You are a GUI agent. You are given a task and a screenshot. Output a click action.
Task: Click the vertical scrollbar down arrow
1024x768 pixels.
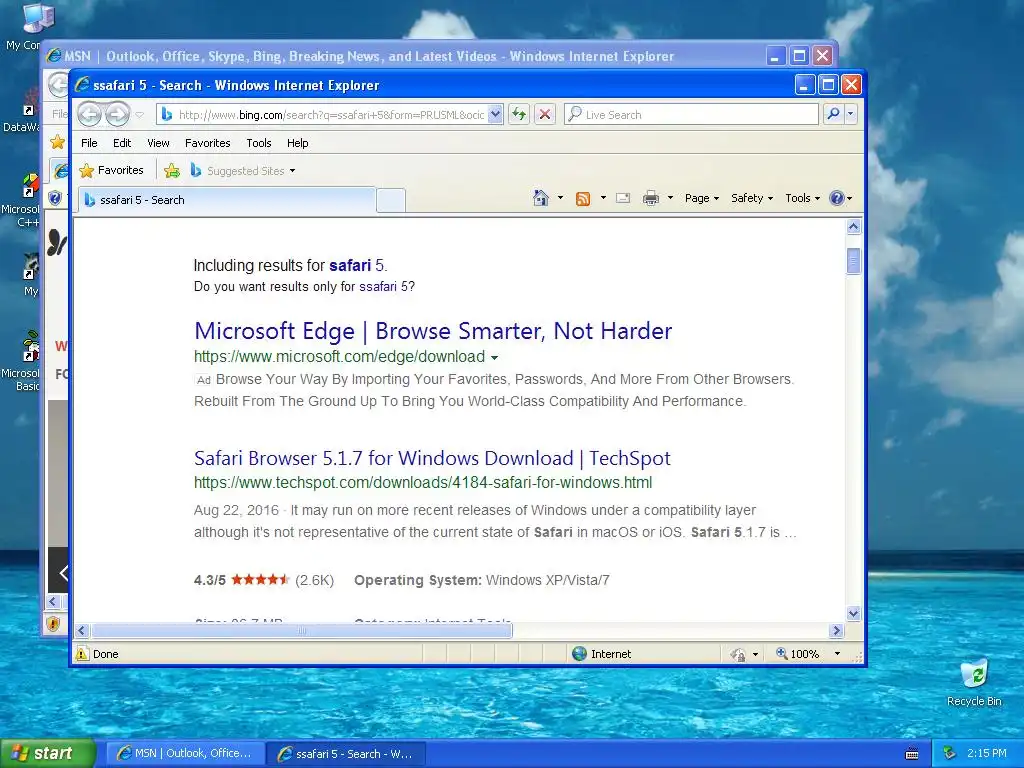(854, 613)
